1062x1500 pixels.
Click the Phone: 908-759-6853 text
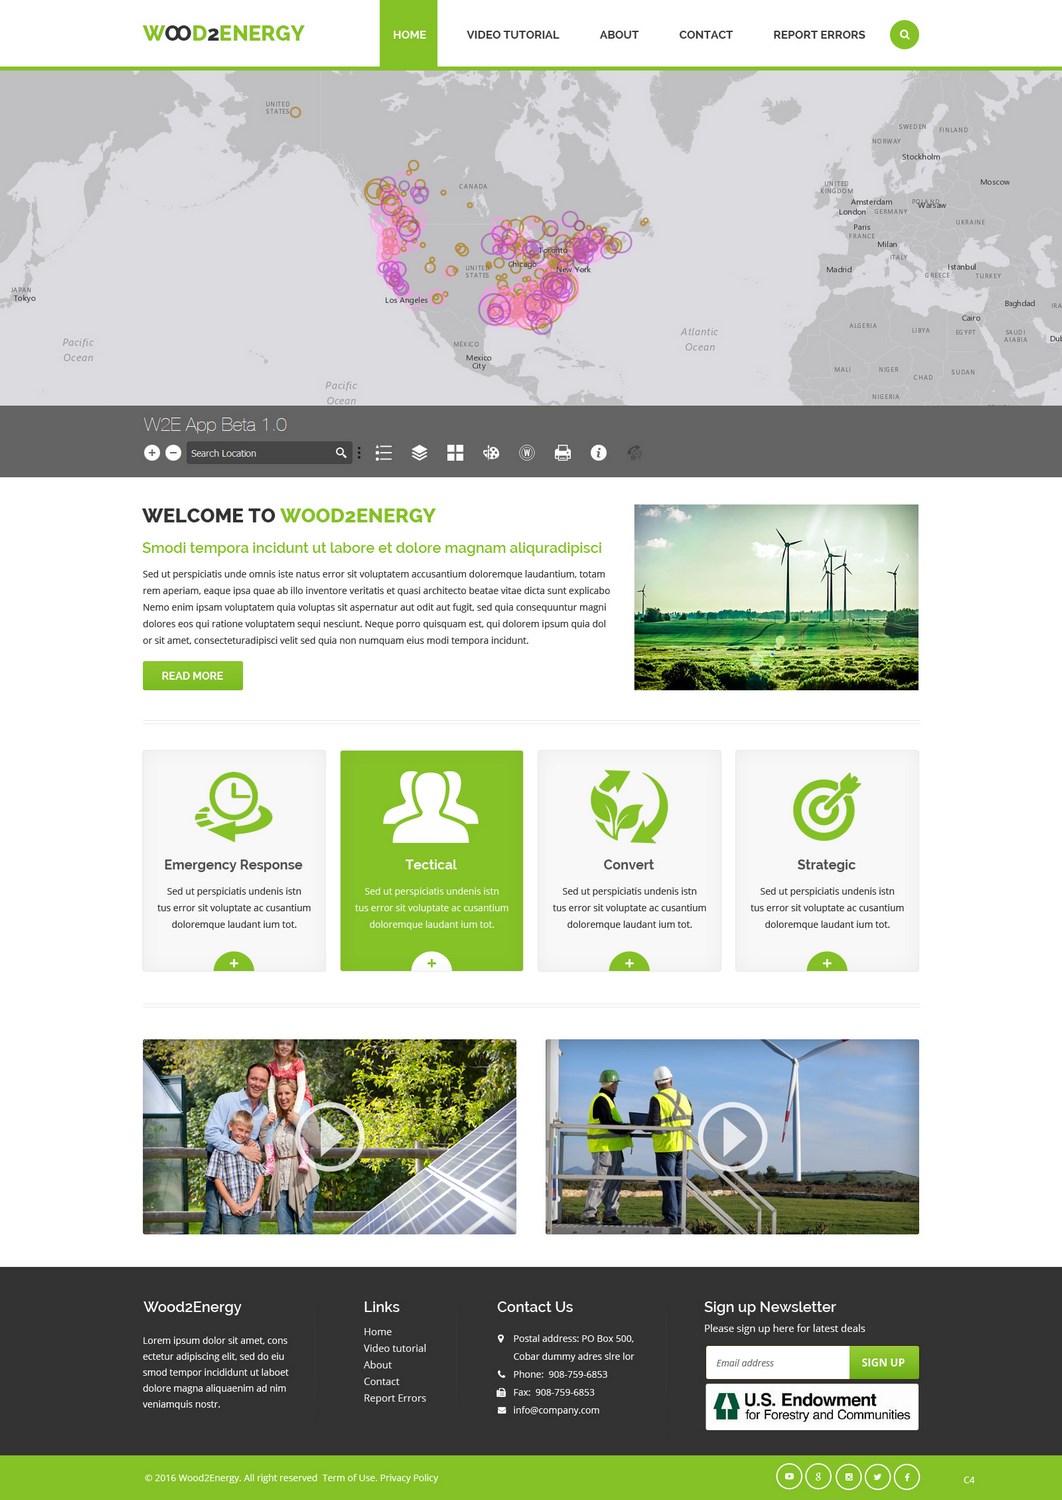click(x=560, y=1374)
